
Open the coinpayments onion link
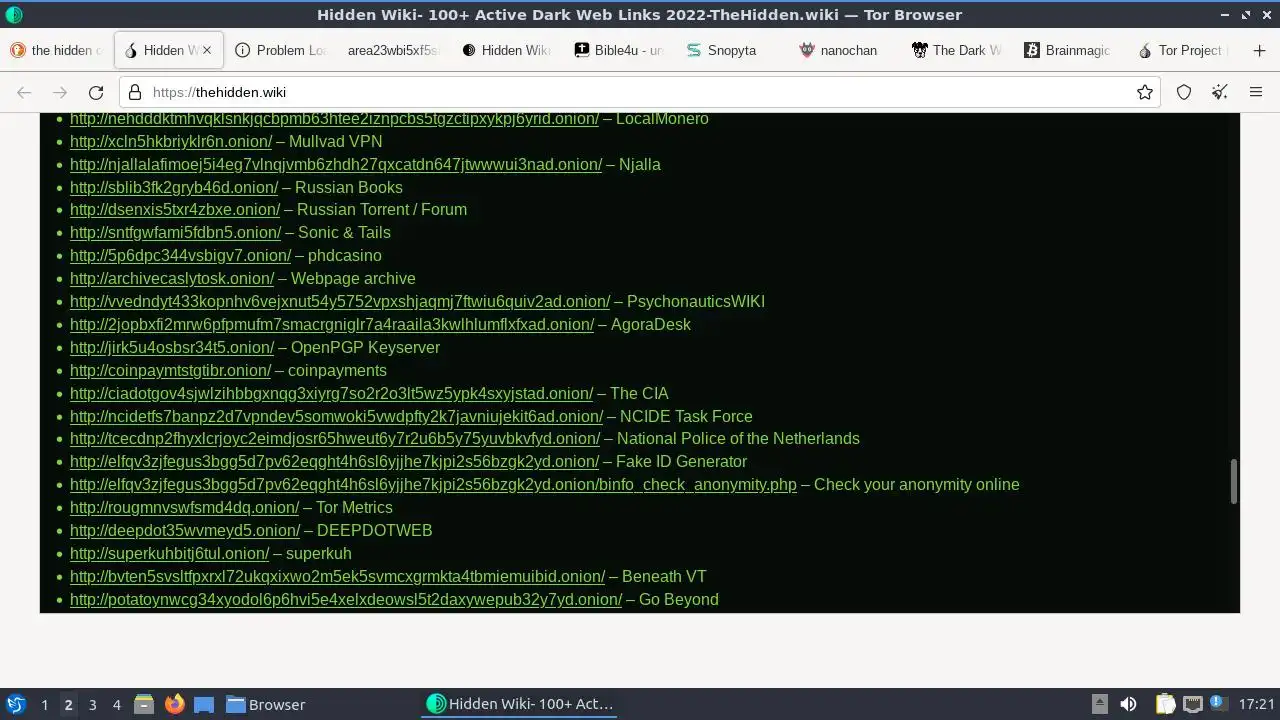pyautogui.click(x=170, y=371)
